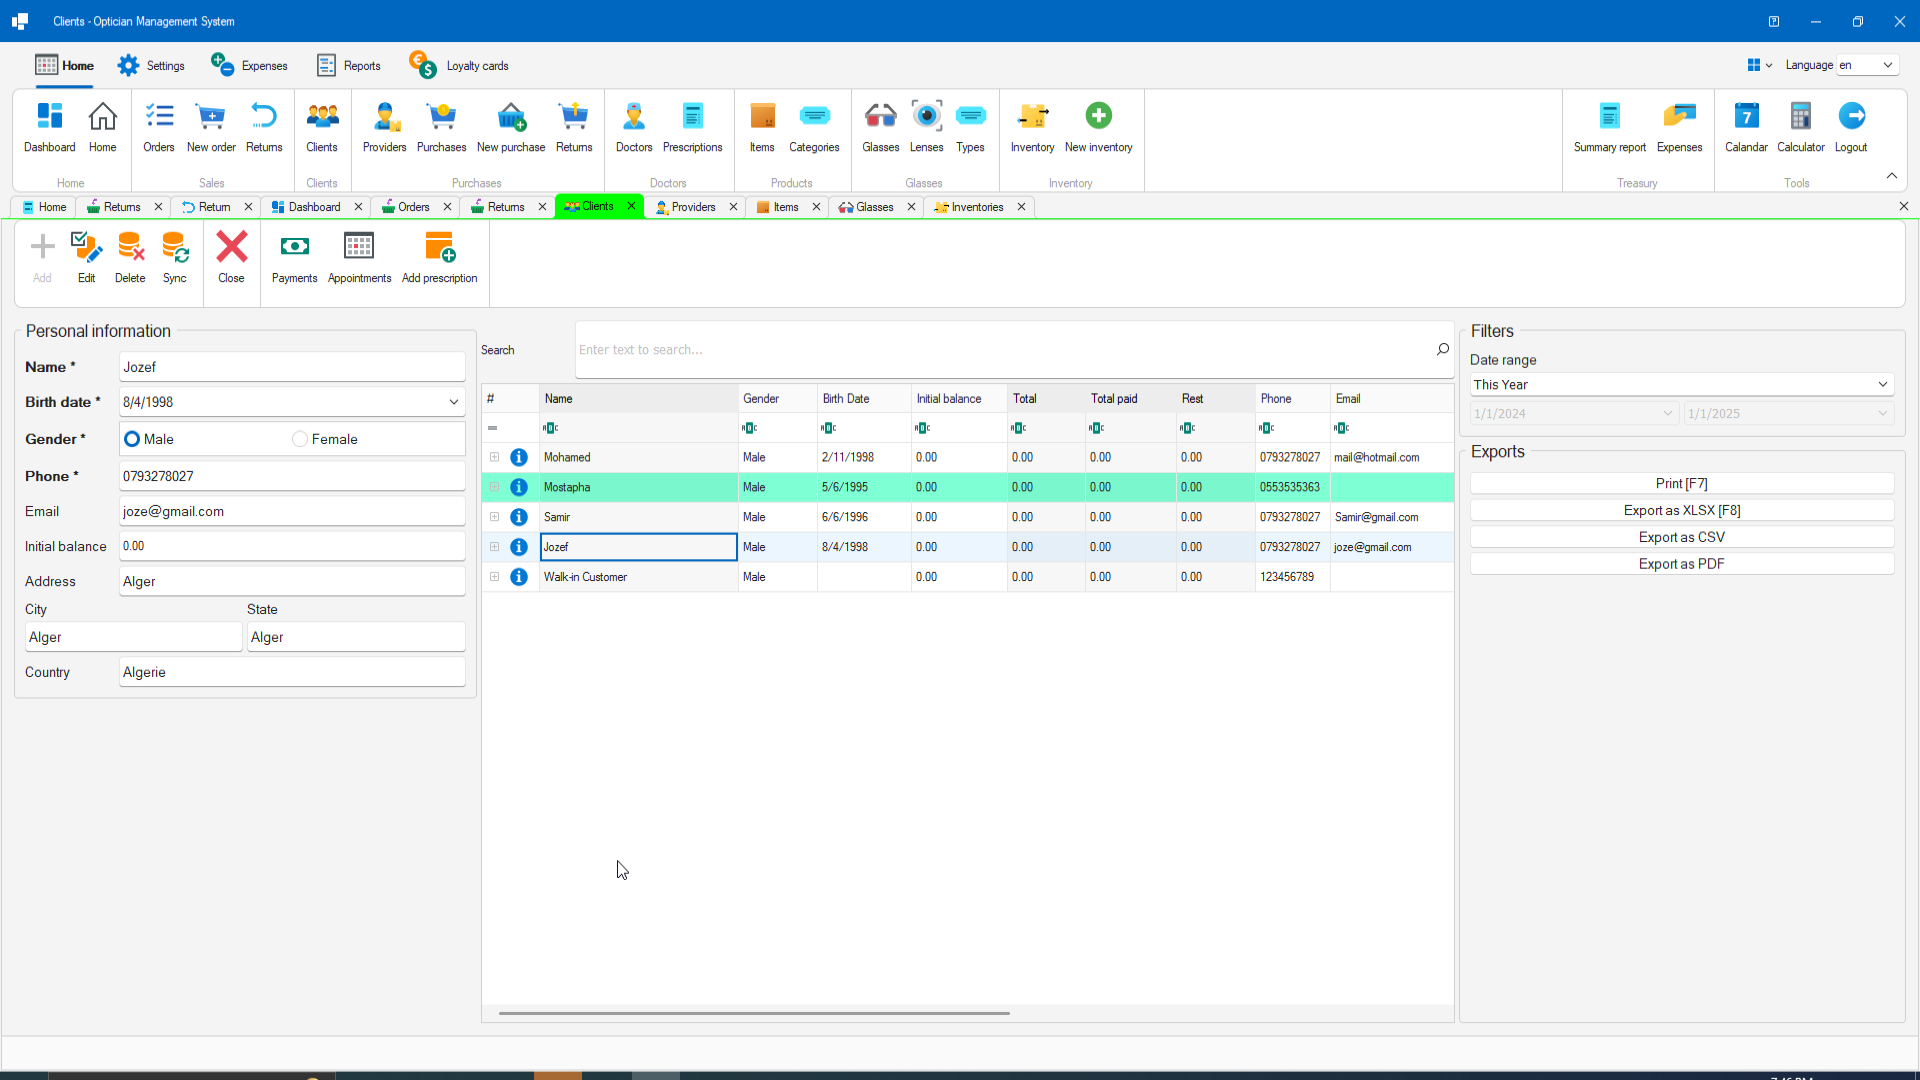Viewport: 1920px width, 1080px height.
Task: Open the Dashboard from the ribbon
Action: click(x=49, y=128)
